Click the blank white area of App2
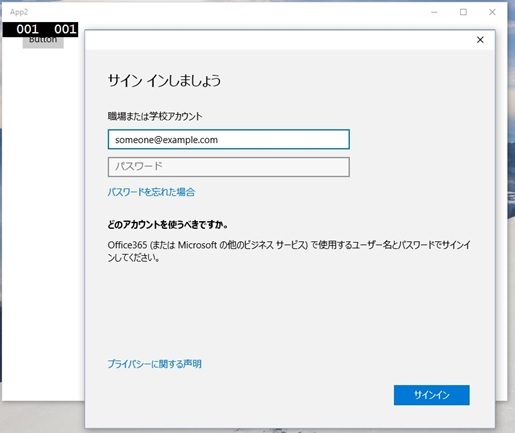The image size is (515, 433). [x=43, y=217]
